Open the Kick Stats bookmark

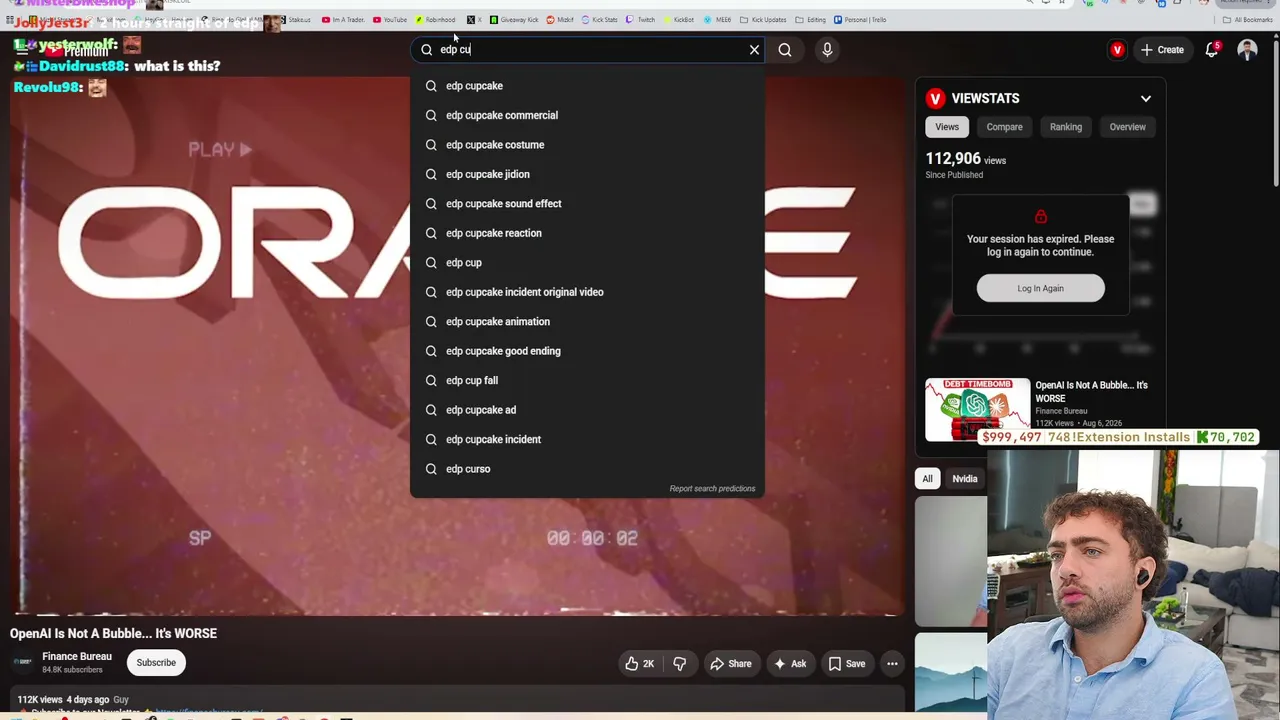pyautogui.click(x=599, y=20)
